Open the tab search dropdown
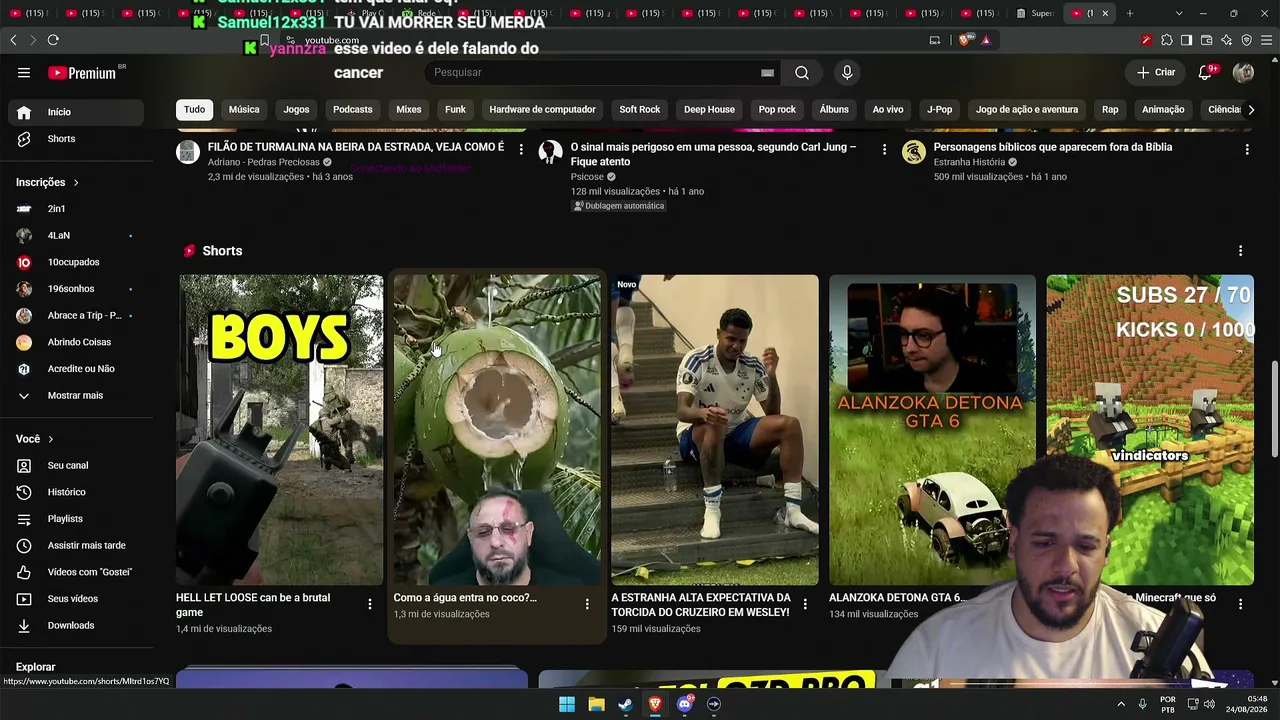 [1179, 13]
